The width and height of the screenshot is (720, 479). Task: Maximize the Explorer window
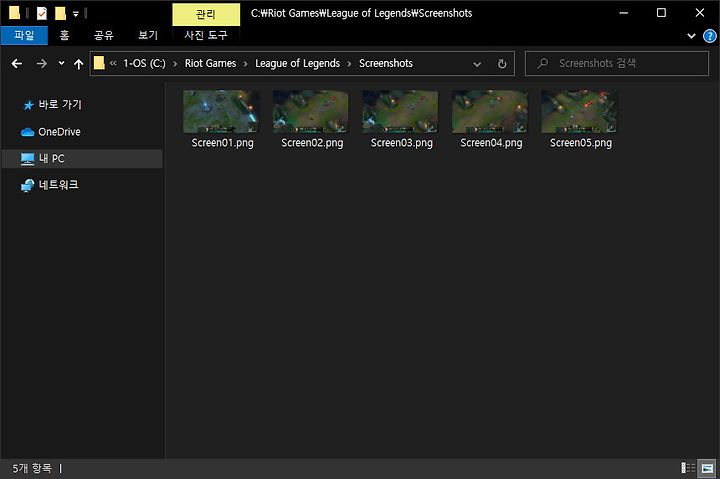click(x=661, y=13)
